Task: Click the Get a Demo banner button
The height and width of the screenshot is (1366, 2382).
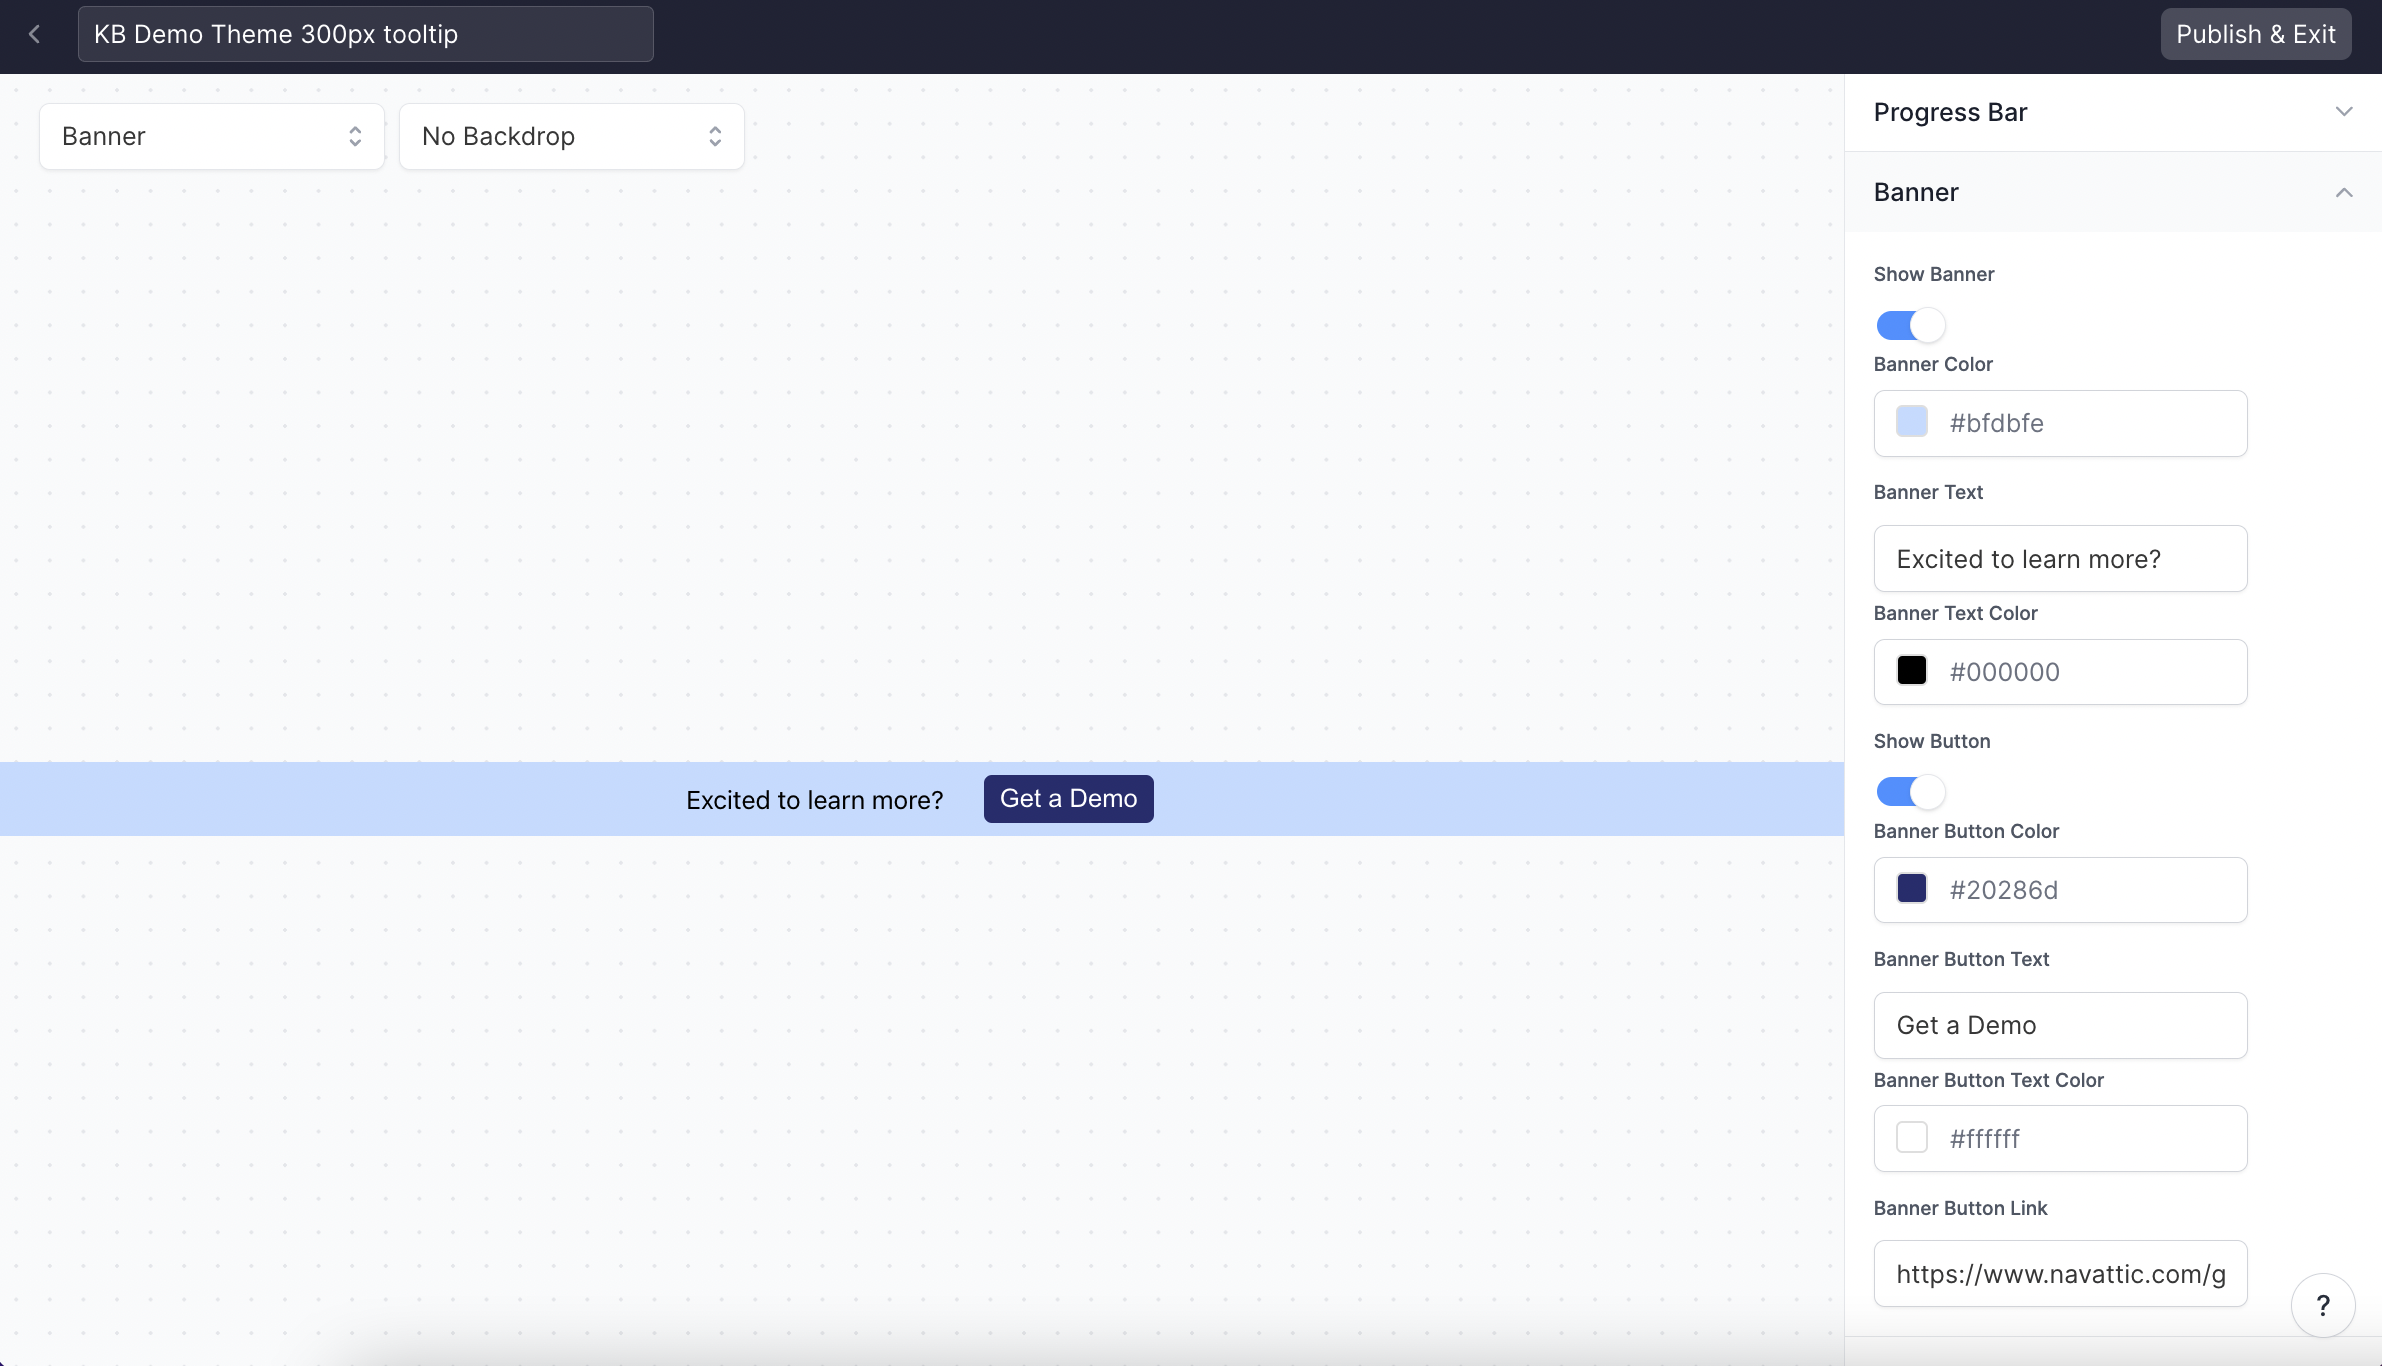Action: [1068, 799]
